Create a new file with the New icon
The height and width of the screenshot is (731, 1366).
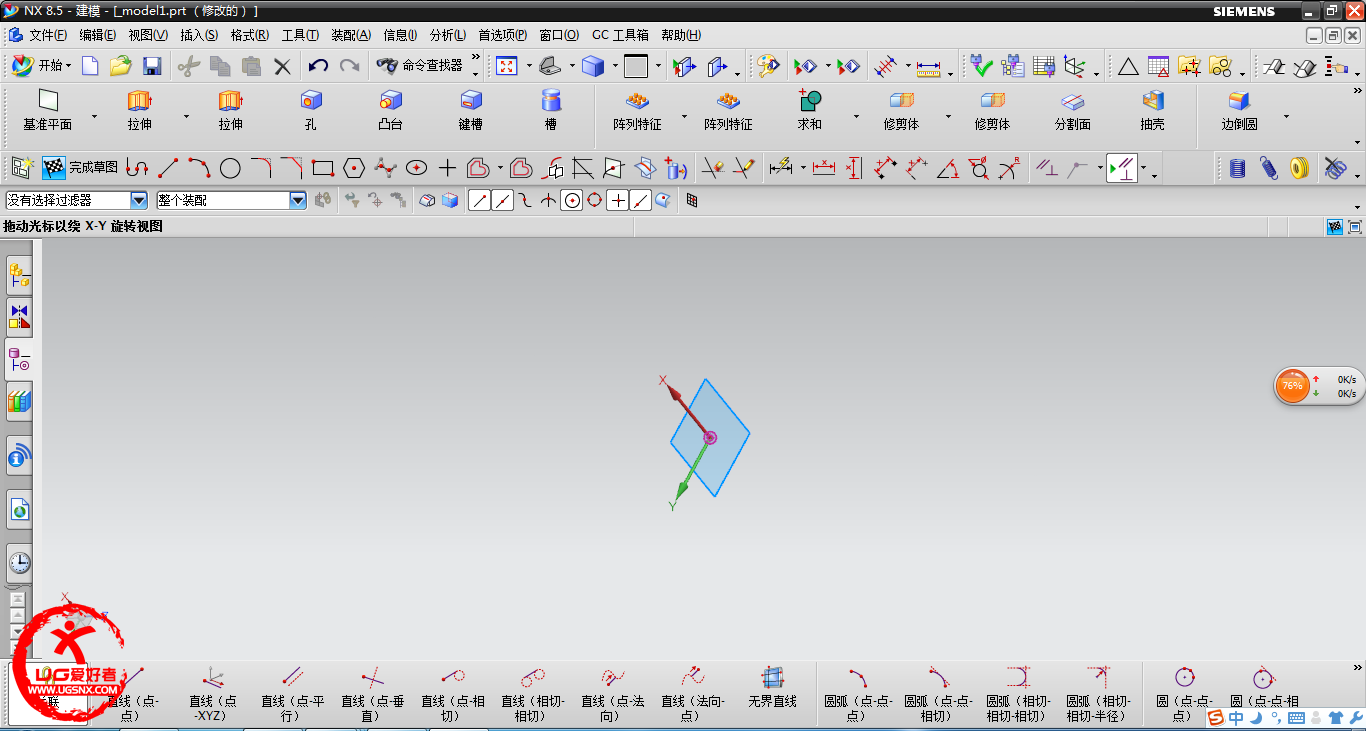[91, 67]
